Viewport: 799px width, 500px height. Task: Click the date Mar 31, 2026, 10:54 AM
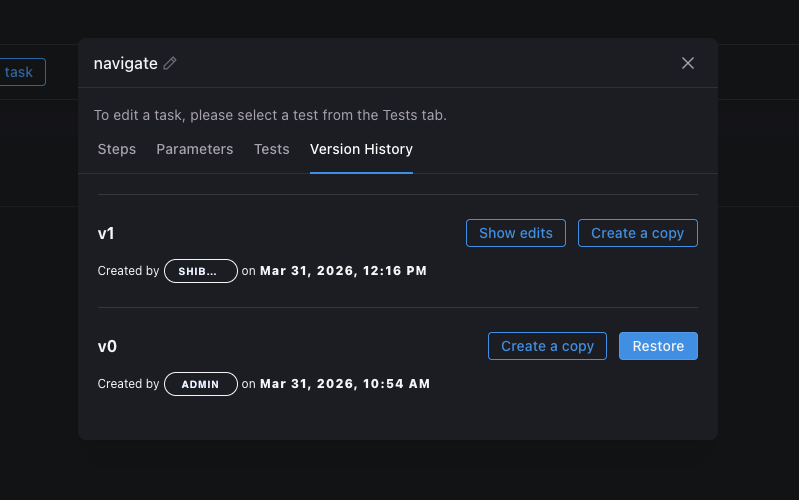(345, 384)
